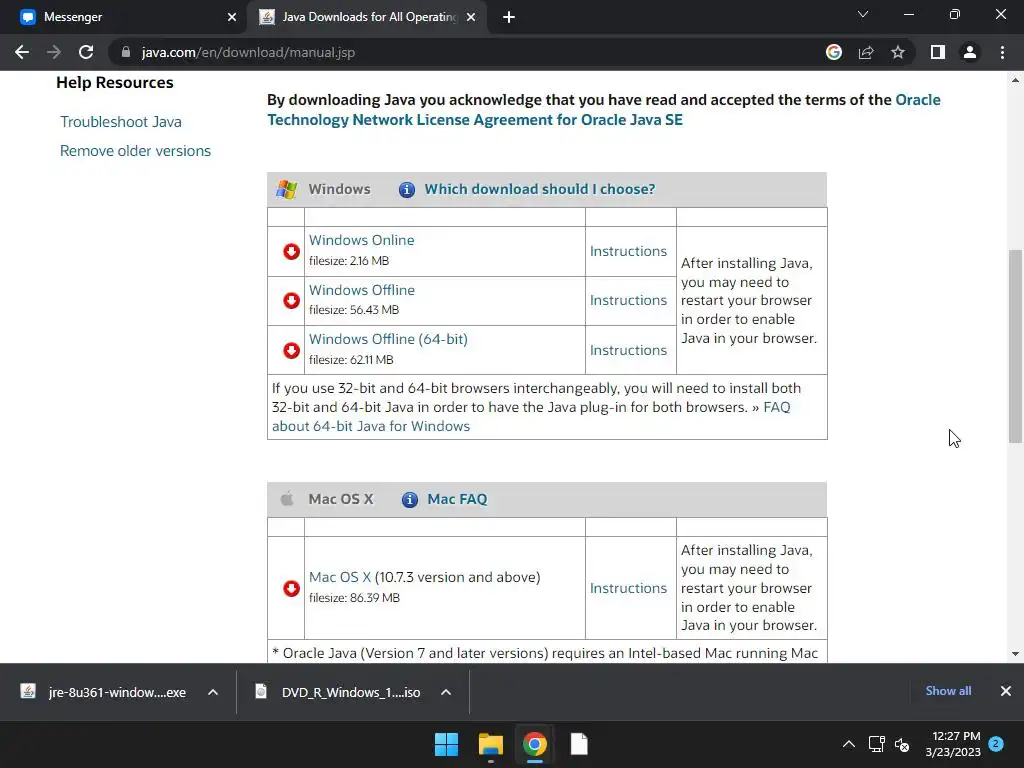Open the Mac FAQ link

click(457, 500)
